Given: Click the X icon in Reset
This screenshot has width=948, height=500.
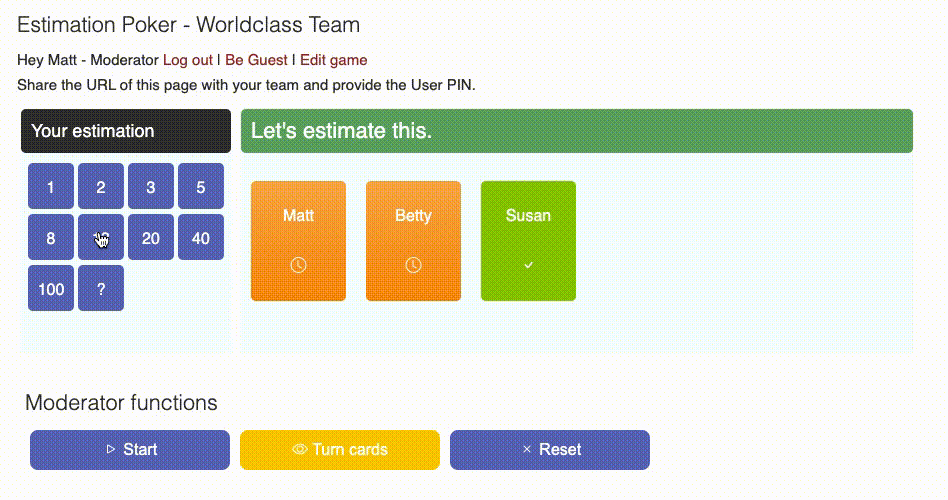Looking at the screenshot, I should [526, 450].
